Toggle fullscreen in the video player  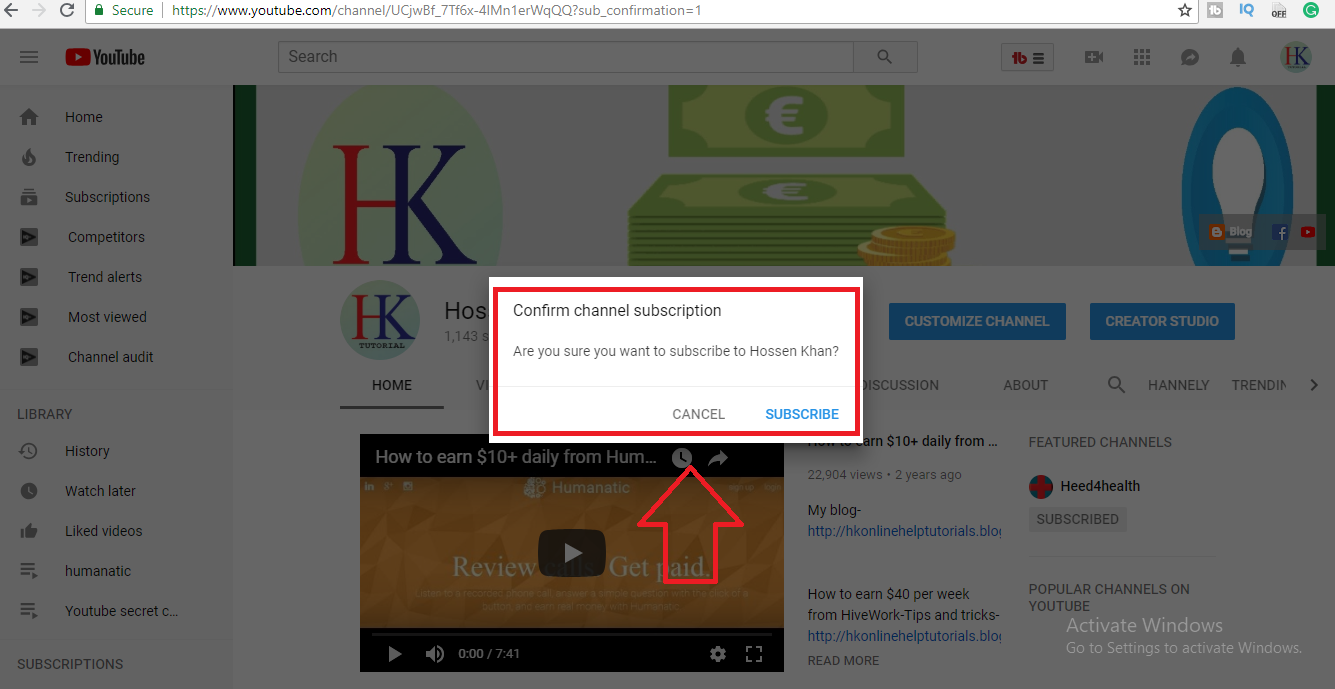pyautogui.click(x=754, y=653)
